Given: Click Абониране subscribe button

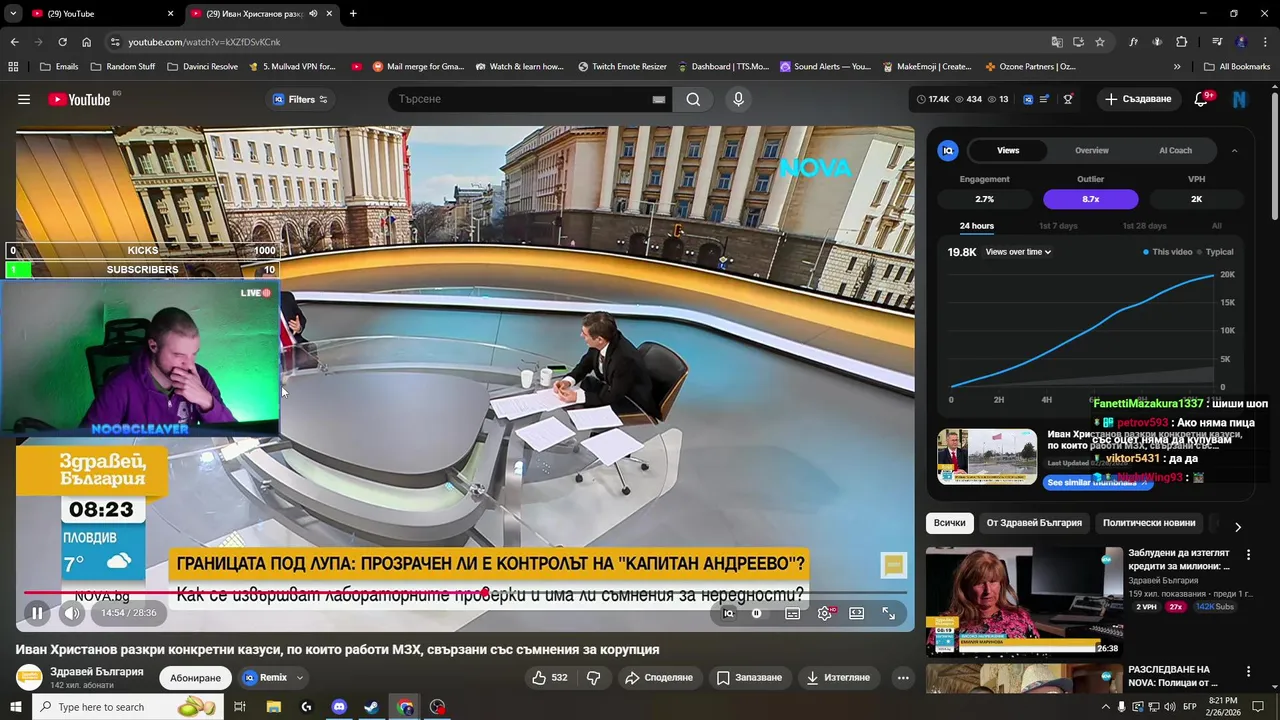Looking at the screenshot, I should (195, 678).
